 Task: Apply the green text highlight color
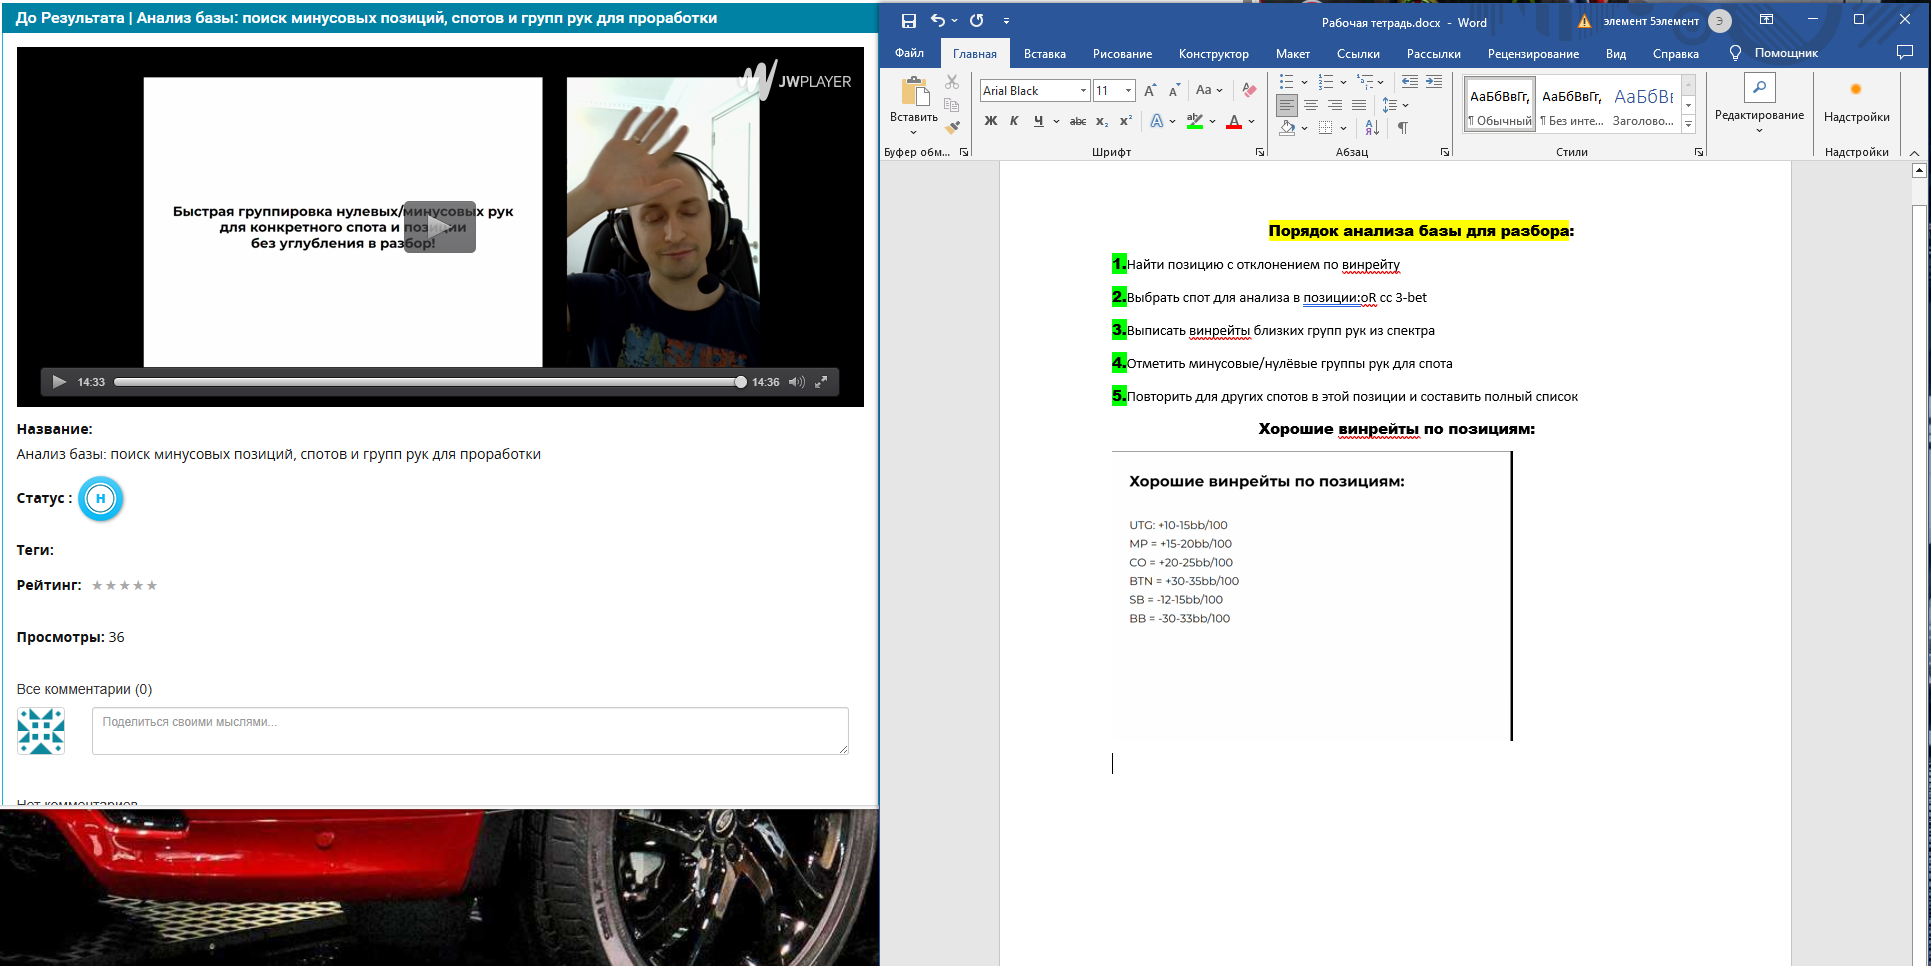[x=1195, y=121]
